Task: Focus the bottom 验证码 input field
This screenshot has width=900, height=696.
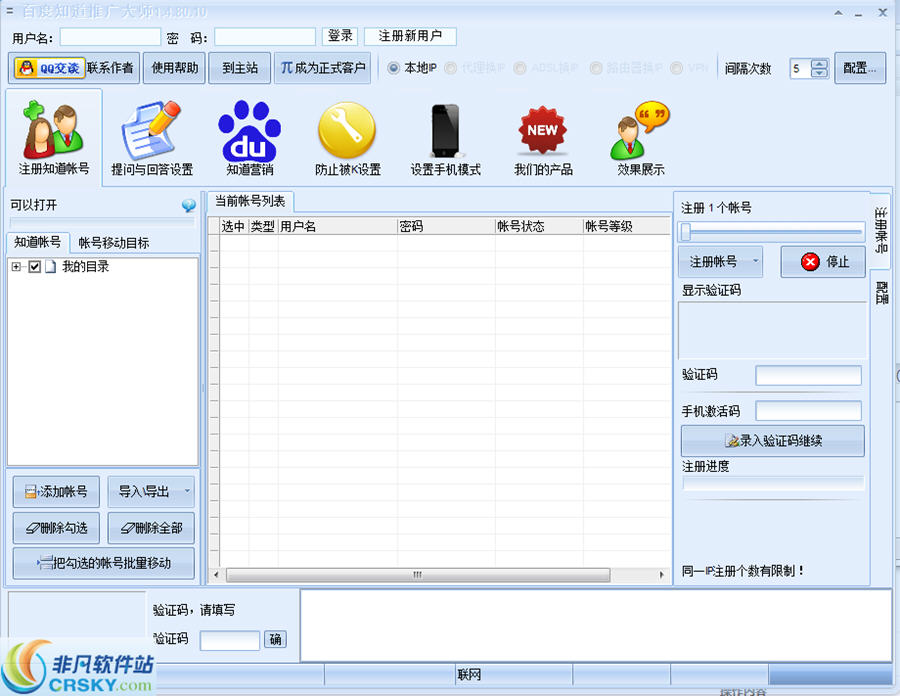Action: (x=230, y=640)
